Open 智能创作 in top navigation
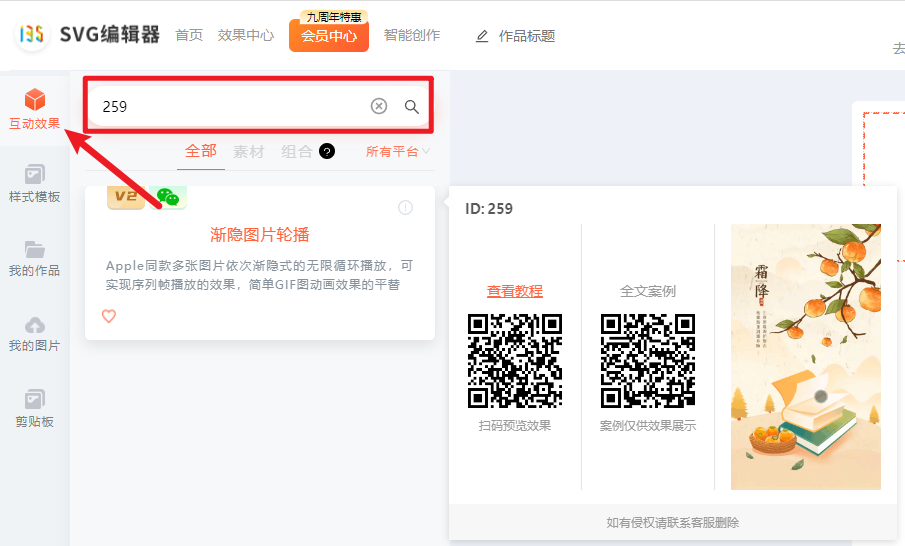The image size is (905, 546). 412,35
